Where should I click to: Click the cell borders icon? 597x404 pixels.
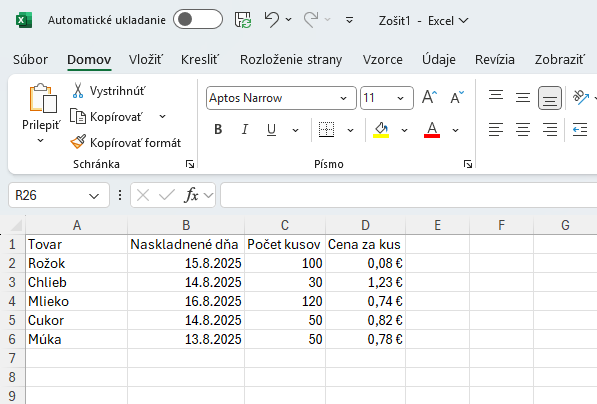click(x=327, y=130)
